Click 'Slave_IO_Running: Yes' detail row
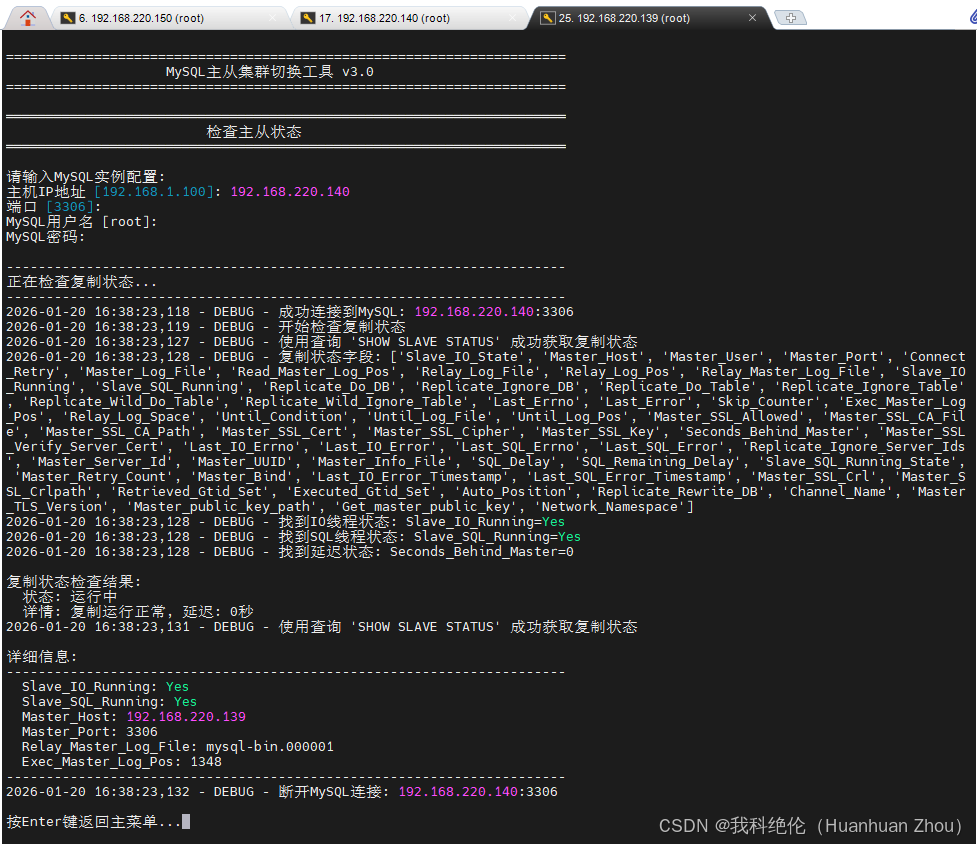Viewport: 977px width, 844px height. tap(105, 686)
